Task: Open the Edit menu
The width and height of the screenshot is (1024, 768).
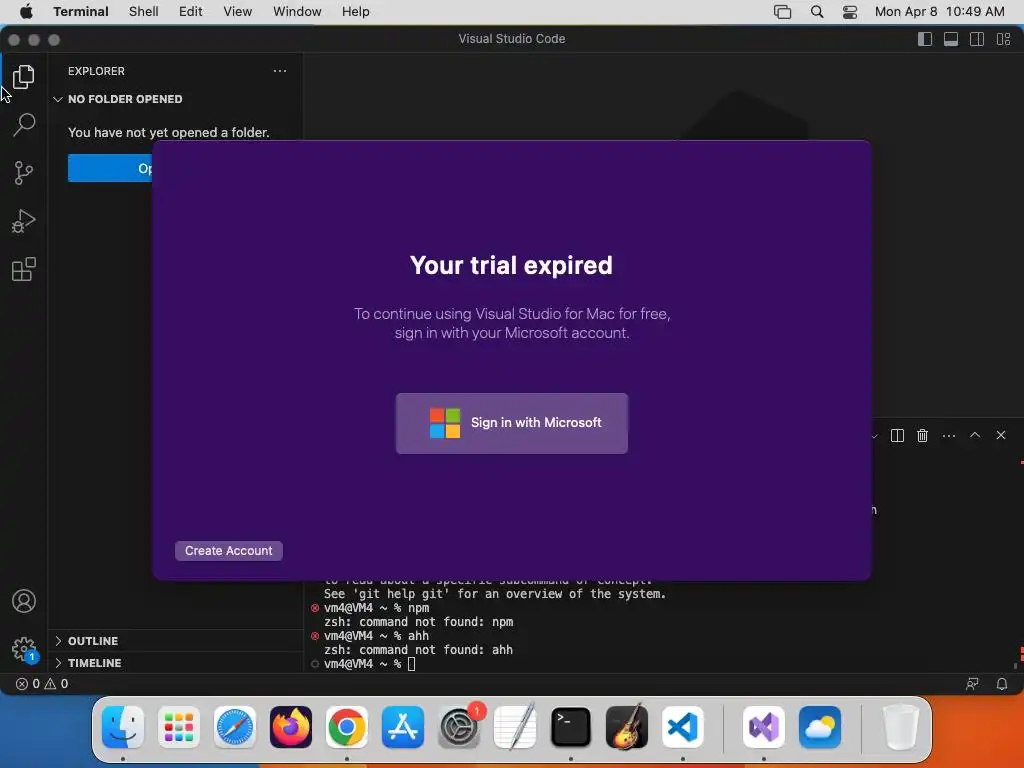Action: [x=191, y=12]
